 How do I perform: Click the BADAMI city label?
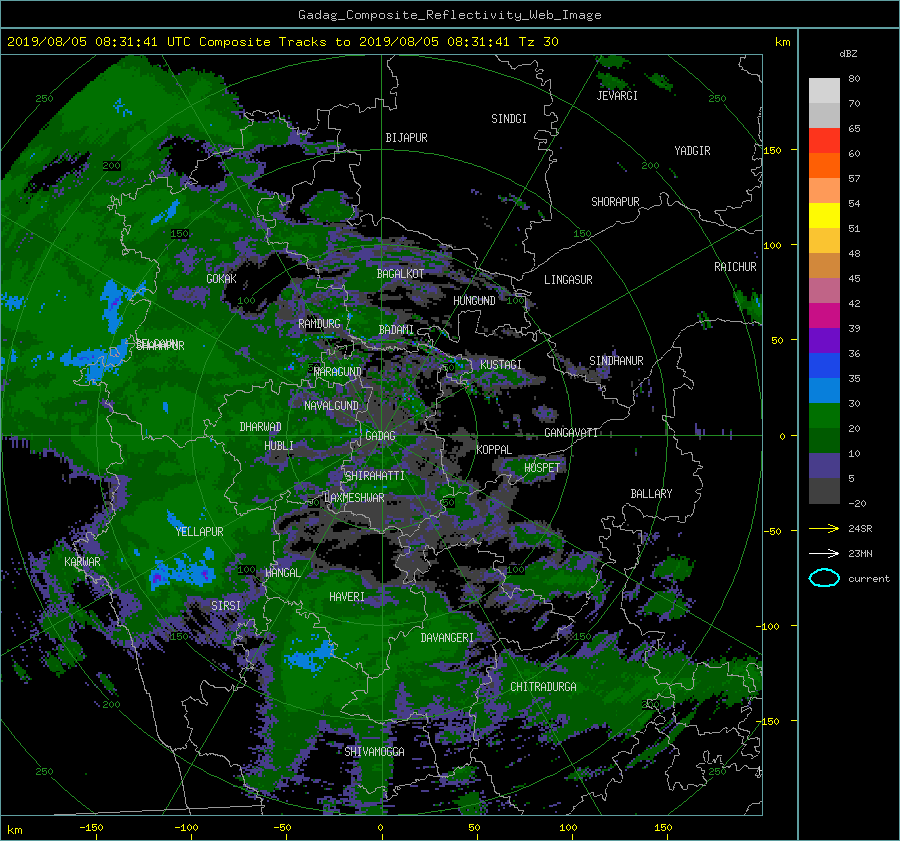[396, 330]
